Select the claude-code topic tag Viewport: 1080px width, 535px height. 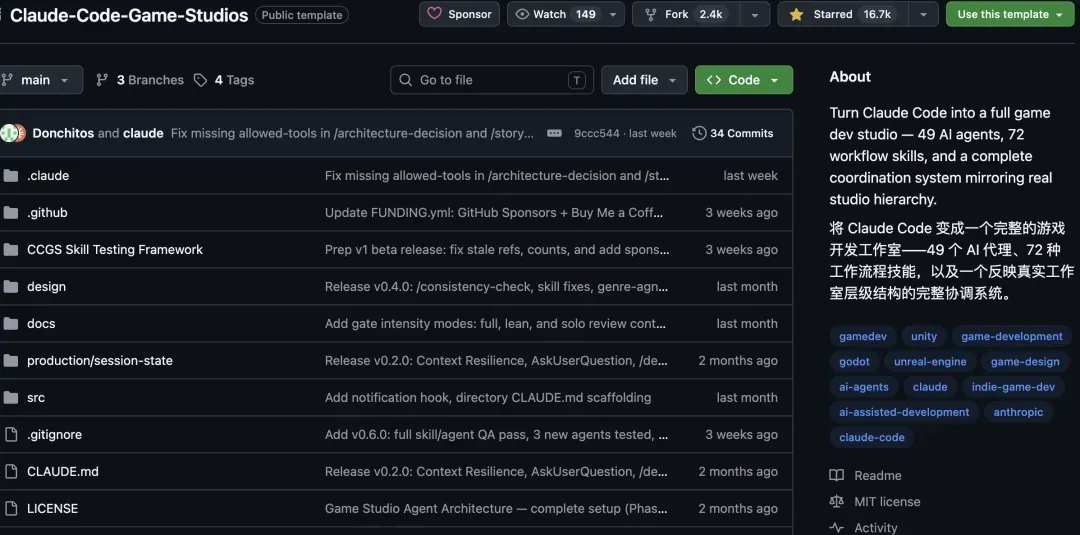(x=871, y=437)
